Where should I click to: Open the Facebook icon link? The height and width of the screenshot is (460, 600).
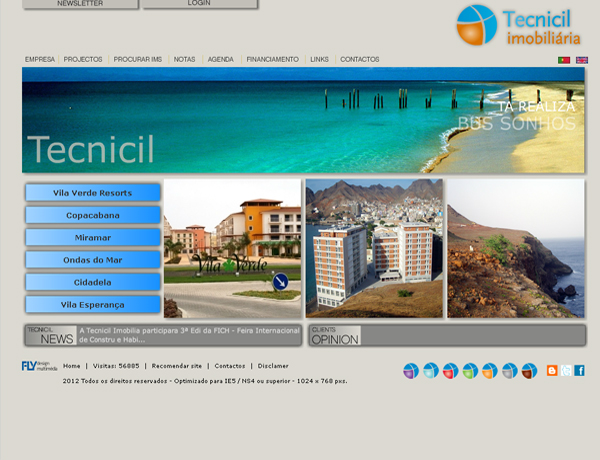(579, 370)
